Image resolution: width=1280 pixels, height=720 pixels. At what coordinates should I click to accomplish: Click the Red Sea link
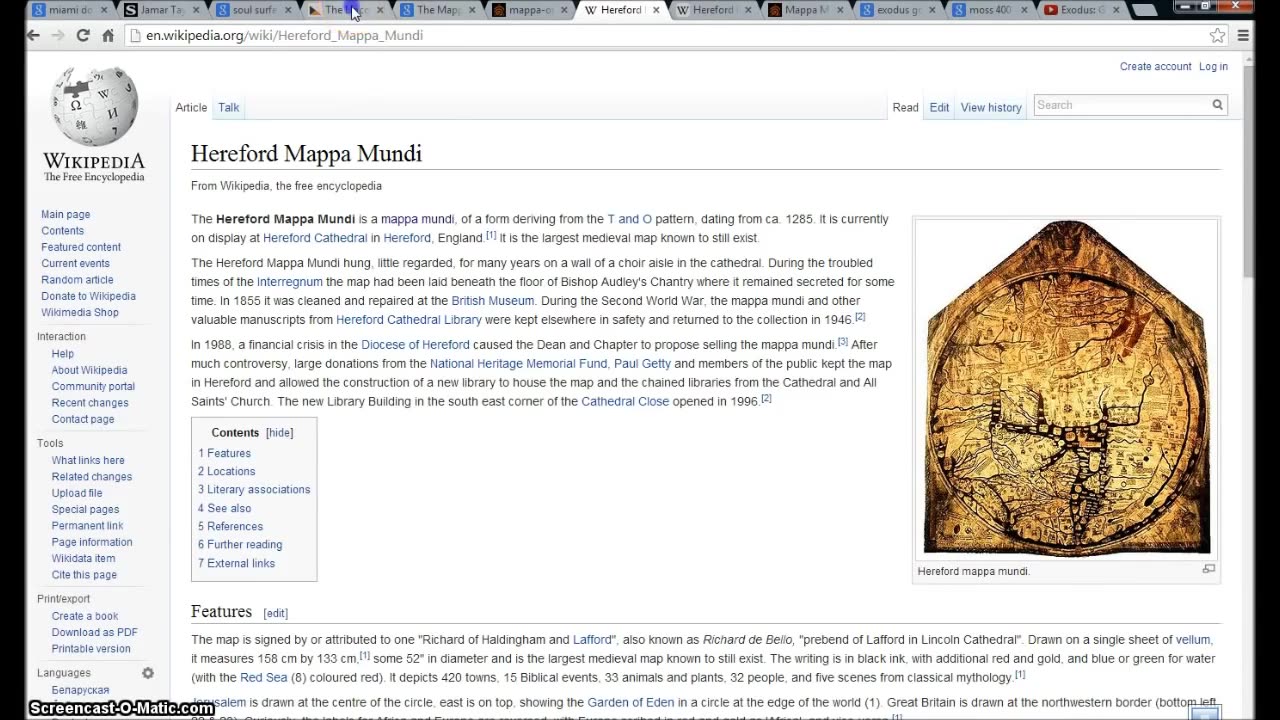pyautogui.click(x=264, y=678)
